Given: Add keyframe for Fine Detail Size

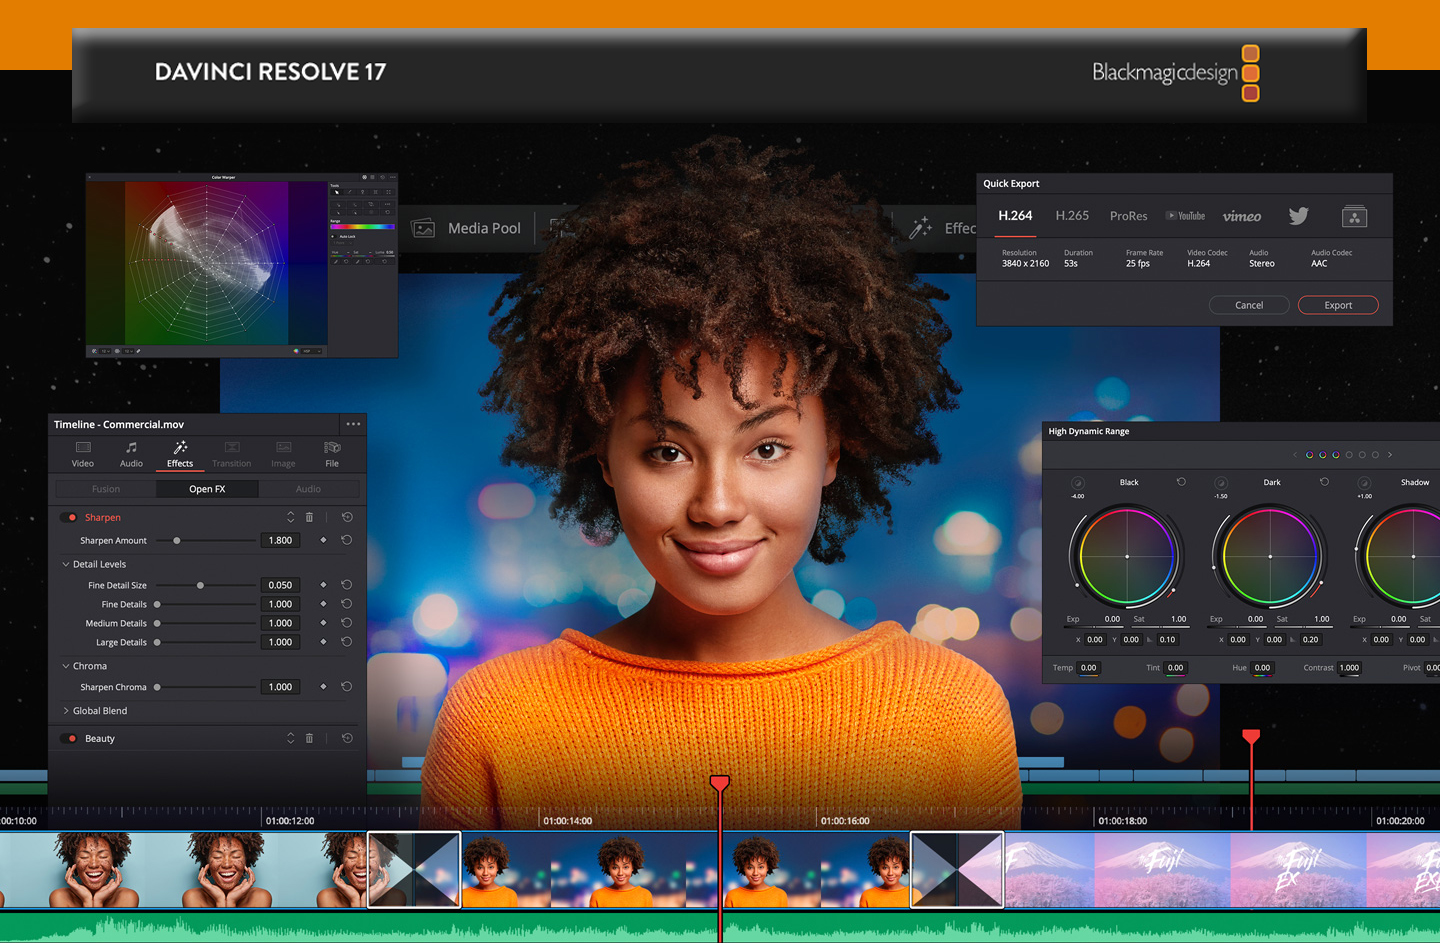Looking at the screenshot, I should pyautogui.click(x=323, y=585).
